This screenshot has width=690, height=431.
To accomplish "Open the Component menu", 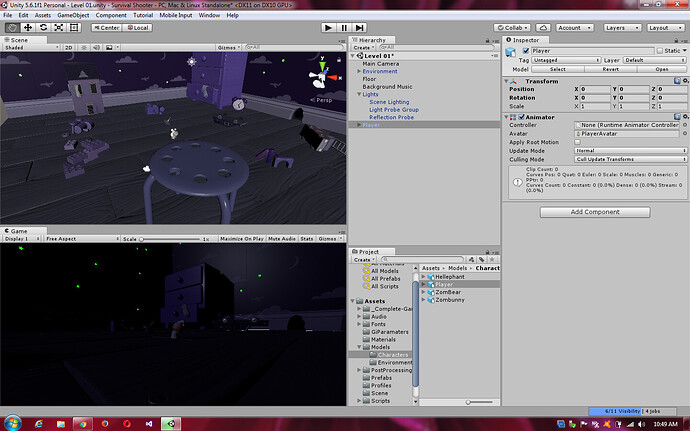I will 111,15.
